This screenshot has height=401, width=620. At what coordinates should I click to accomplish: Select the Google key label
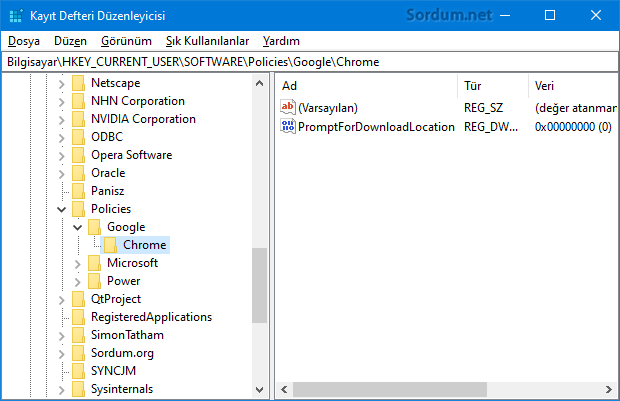click(126, 227)
